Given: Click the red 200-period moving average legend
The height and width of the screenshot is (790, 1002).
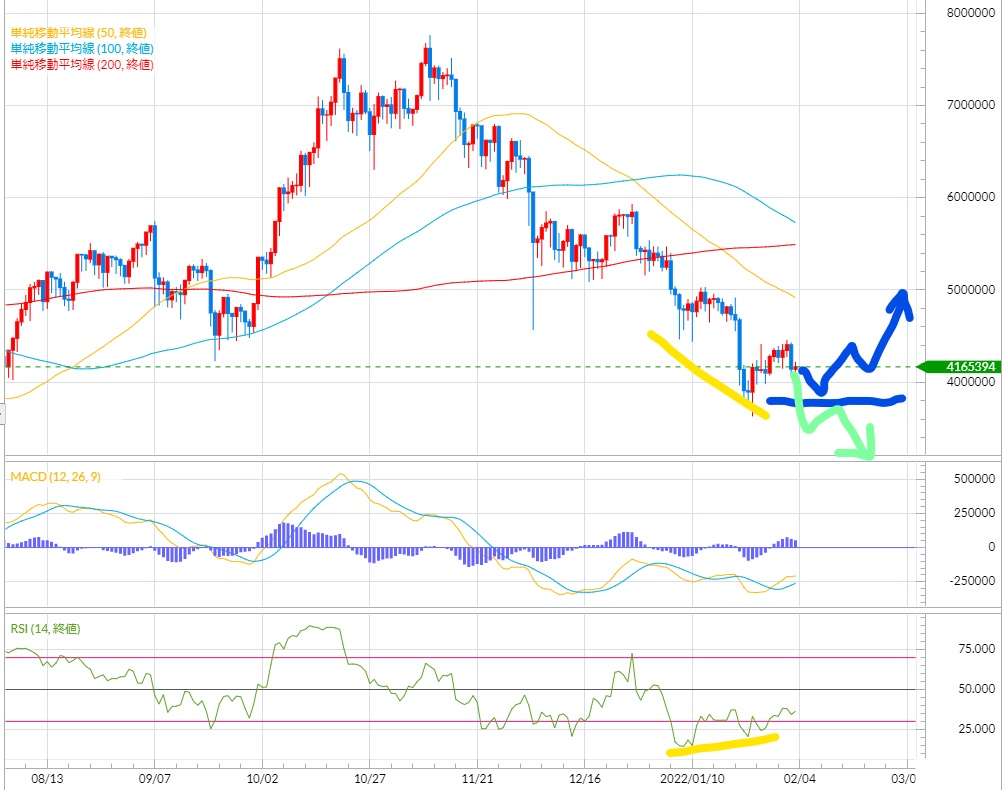Looking at the screenshot, I should 83,64.
